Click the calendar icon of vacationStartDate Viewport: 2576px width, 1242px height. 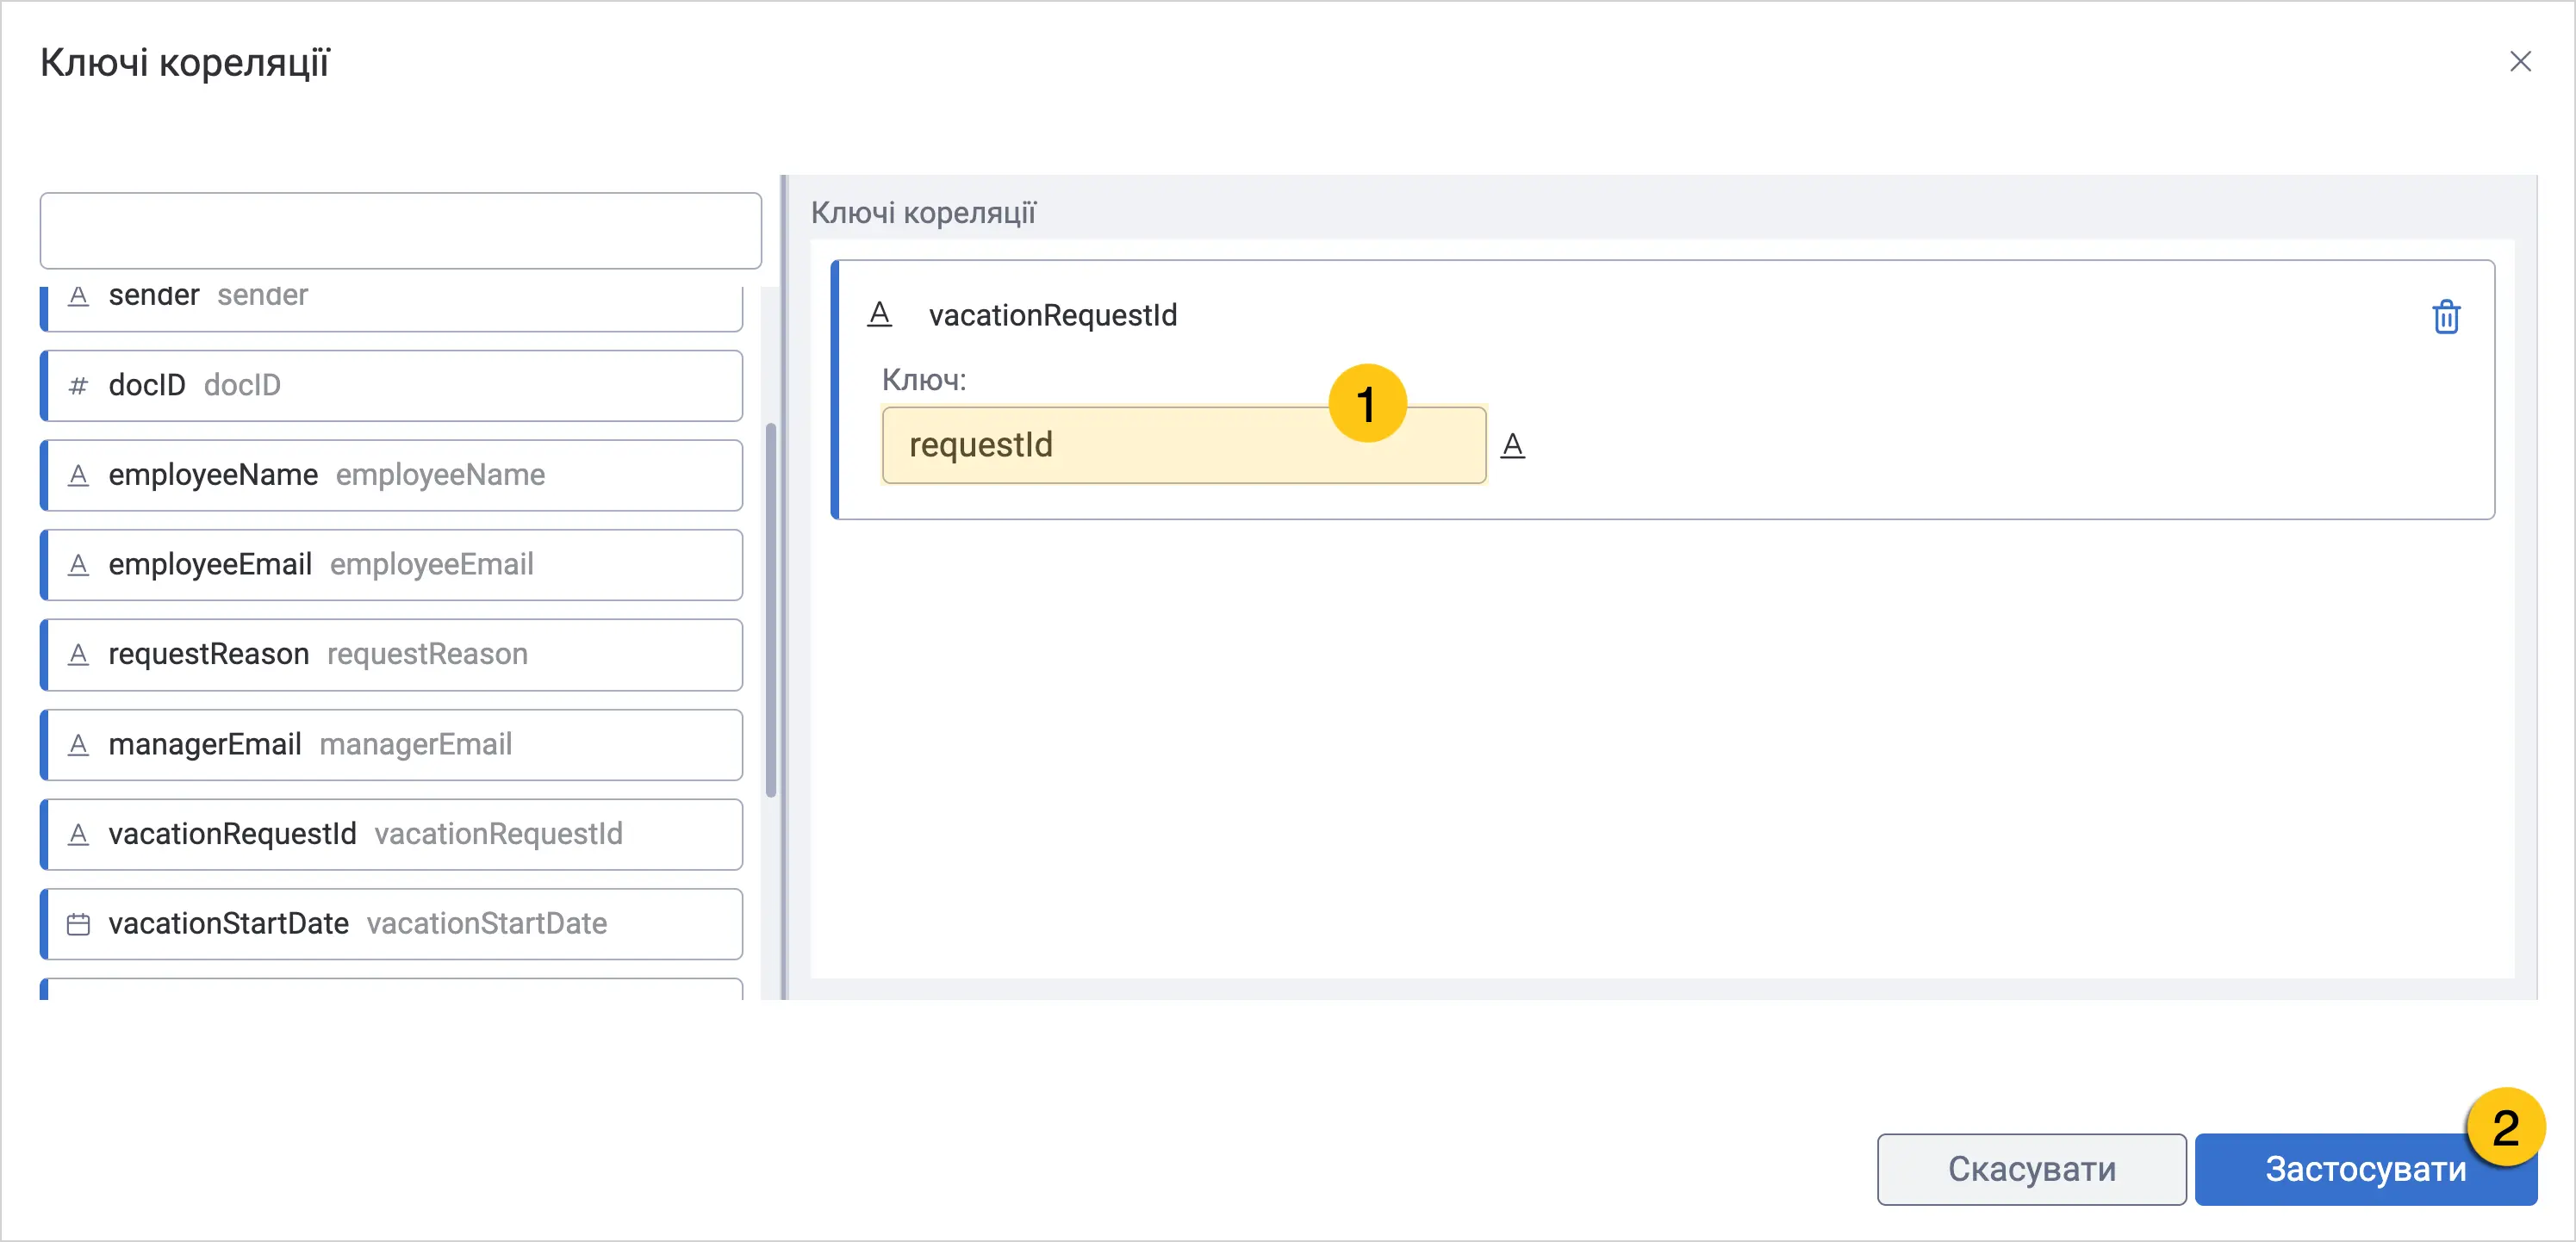(78, 924)
